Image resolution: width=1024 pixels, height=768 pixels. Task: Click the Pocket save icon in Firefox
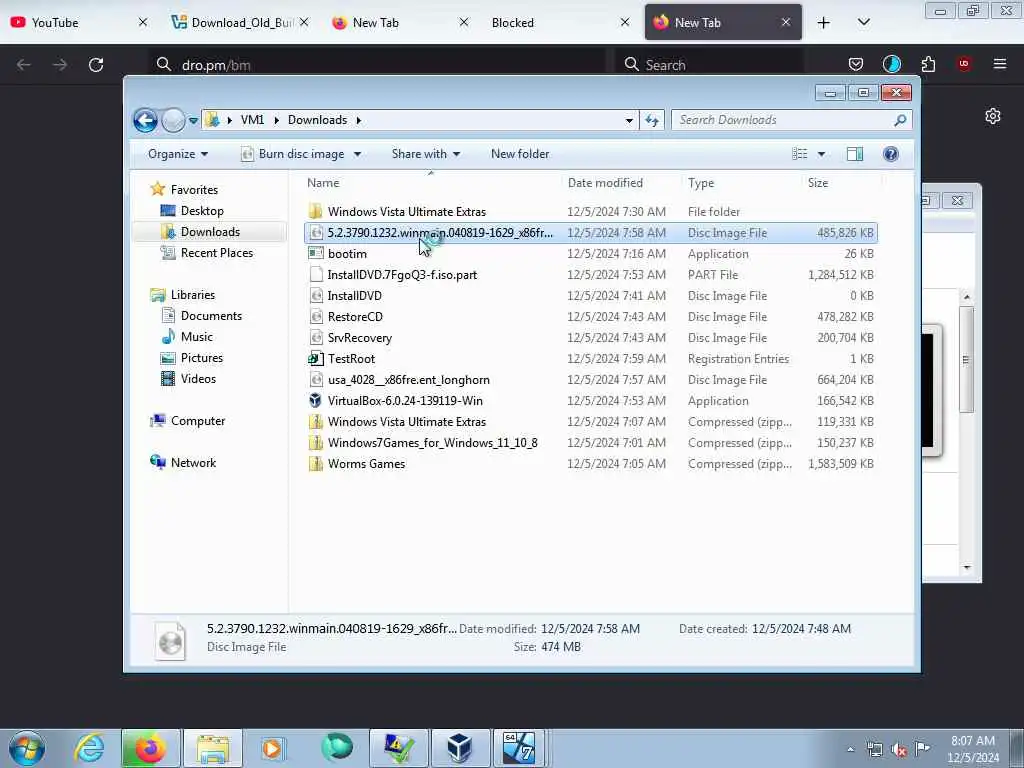(x=856, y=64)
